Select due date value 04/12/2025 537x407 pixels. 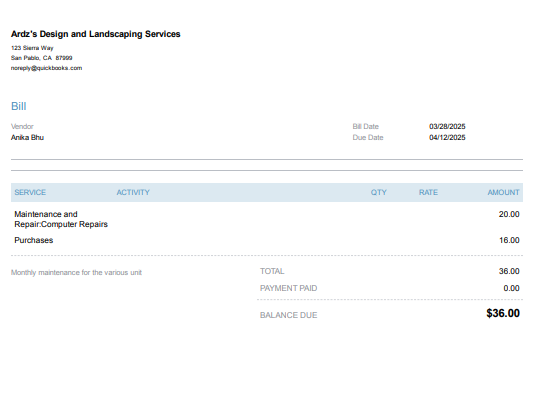[x=447, y=137]
